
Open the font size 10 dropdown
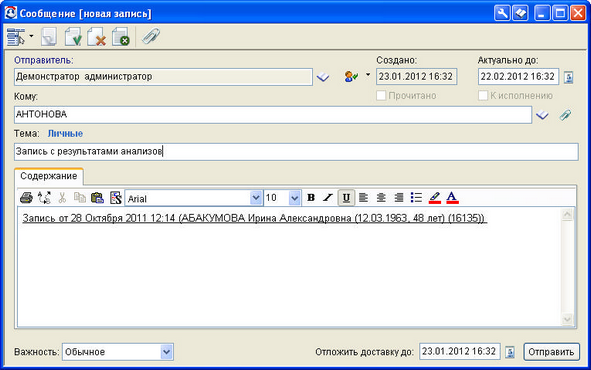tap(294, 198)
